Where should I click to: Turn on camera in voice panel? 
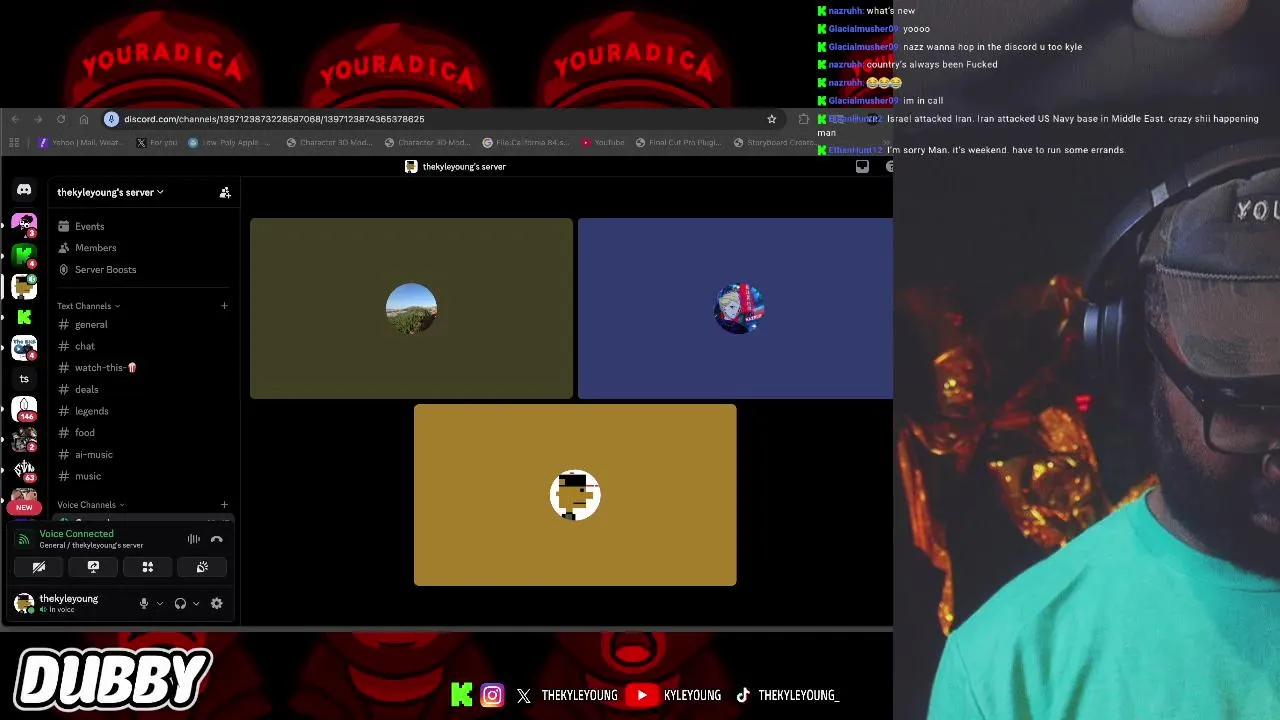39,567
